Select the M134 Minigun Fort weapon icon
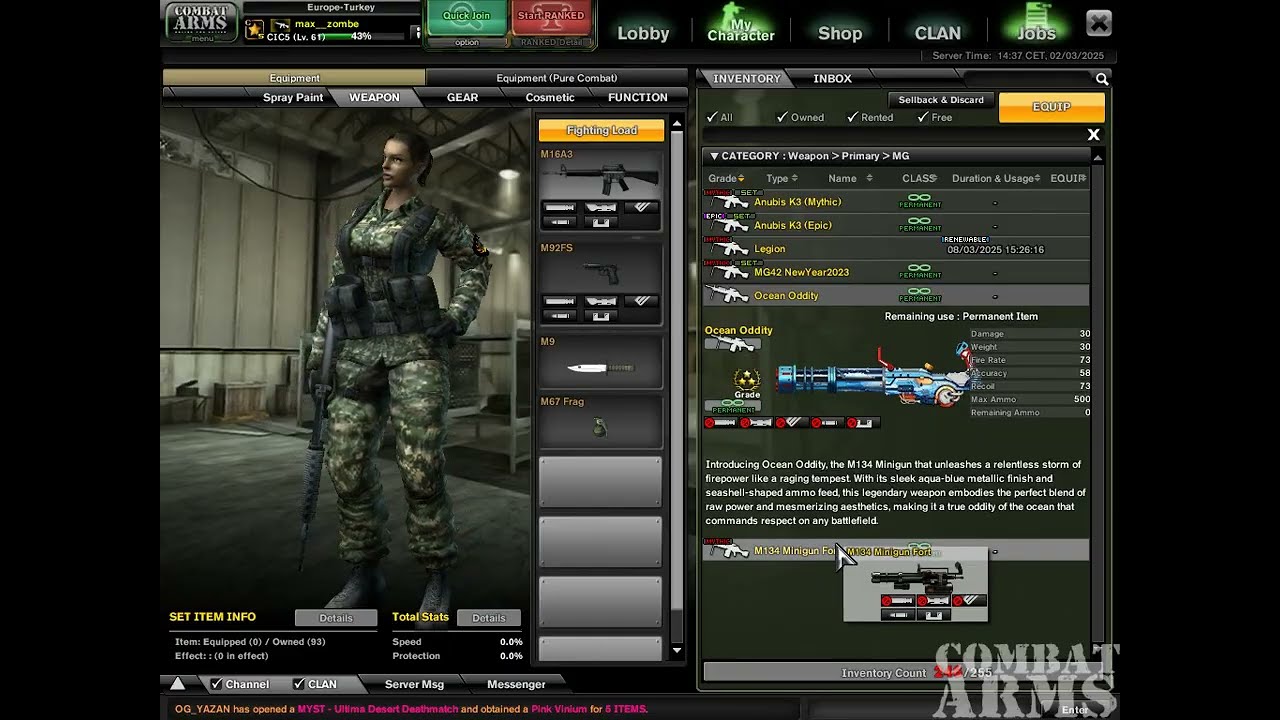This screenshot has height=720, width=1280. point(729,550)
